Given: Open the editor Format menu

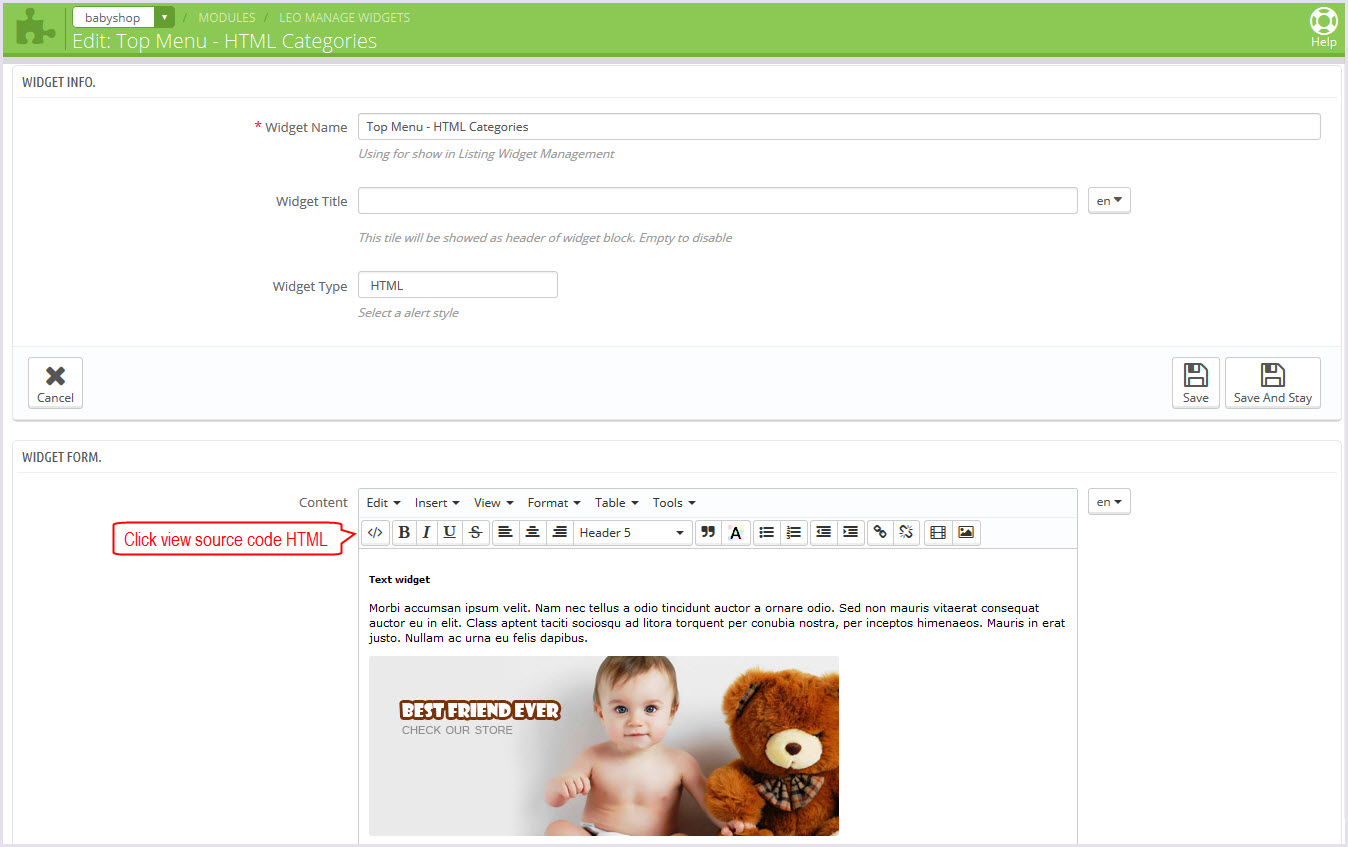Looking at the screenshot, I should [555, 503].
